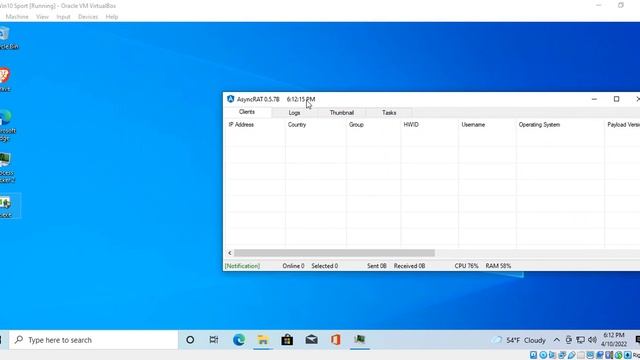This screenshot has height=360, width=640.
Task: Click the [Notification] status bar label
Action: pyautogui.click(x=242, y=266)
